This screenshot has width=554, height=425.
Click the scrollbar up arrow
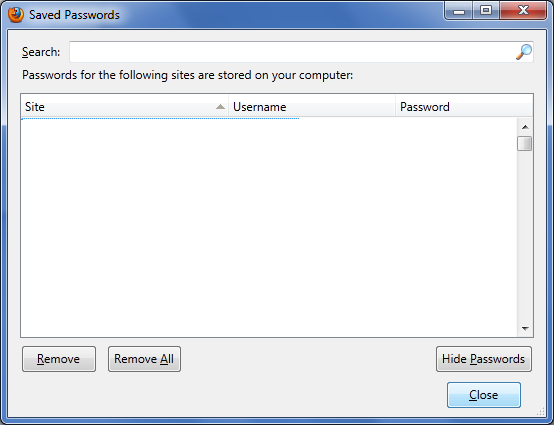[x=525, y=127]
